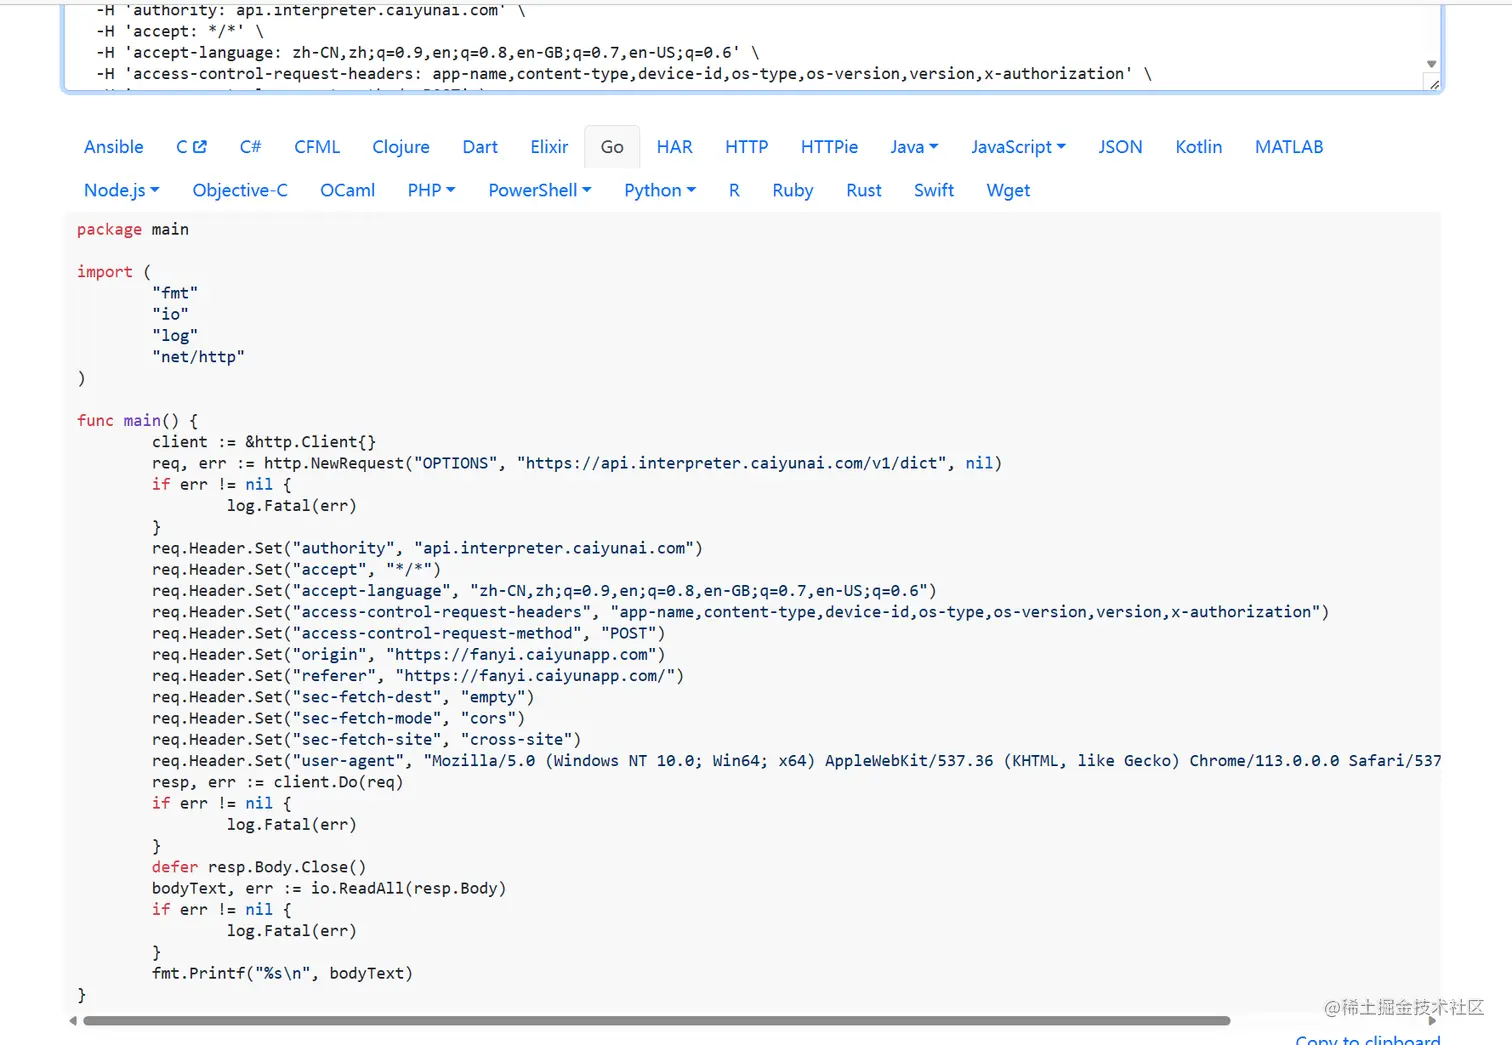Image resolution: width=1512 pixels, height=1045 pixels.
Task: Click the 'package main' code line
Action: click(x=133, y=229)
